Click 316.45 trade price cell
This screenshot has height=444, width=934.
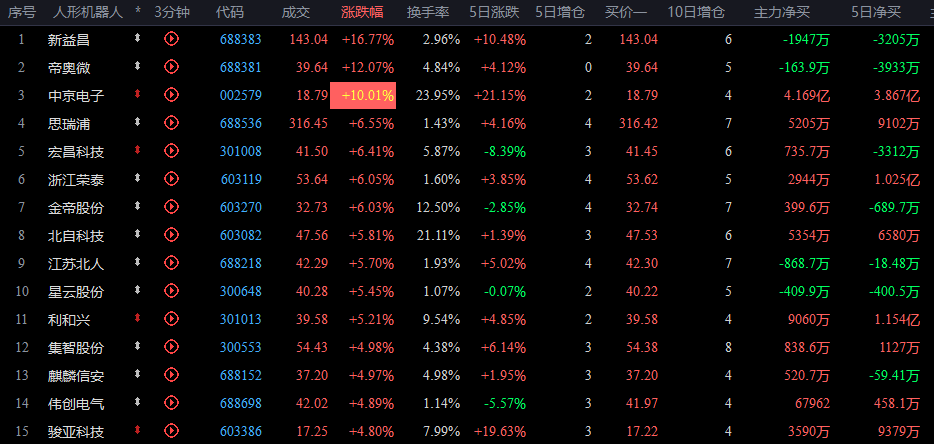coord(309,123)
